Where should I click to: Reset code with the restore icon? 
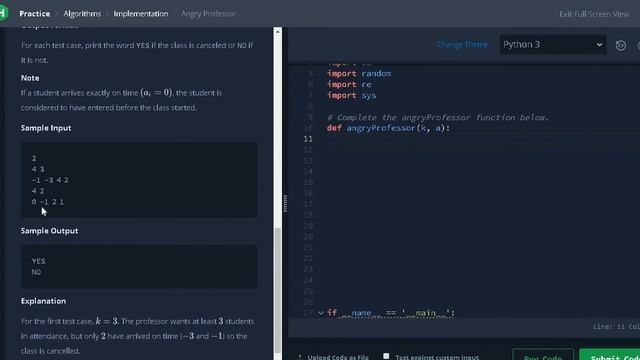click(x=620, y=45)
